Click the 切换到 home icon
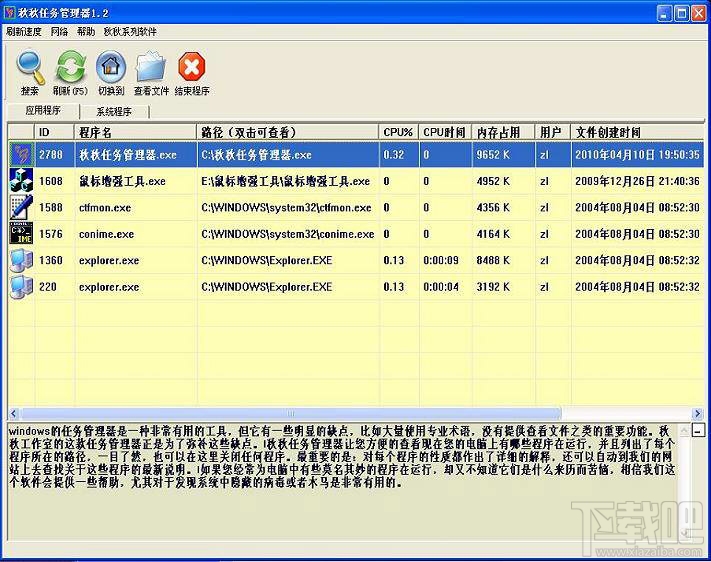This screenshot has height=562, width=711. pos(111,67)
